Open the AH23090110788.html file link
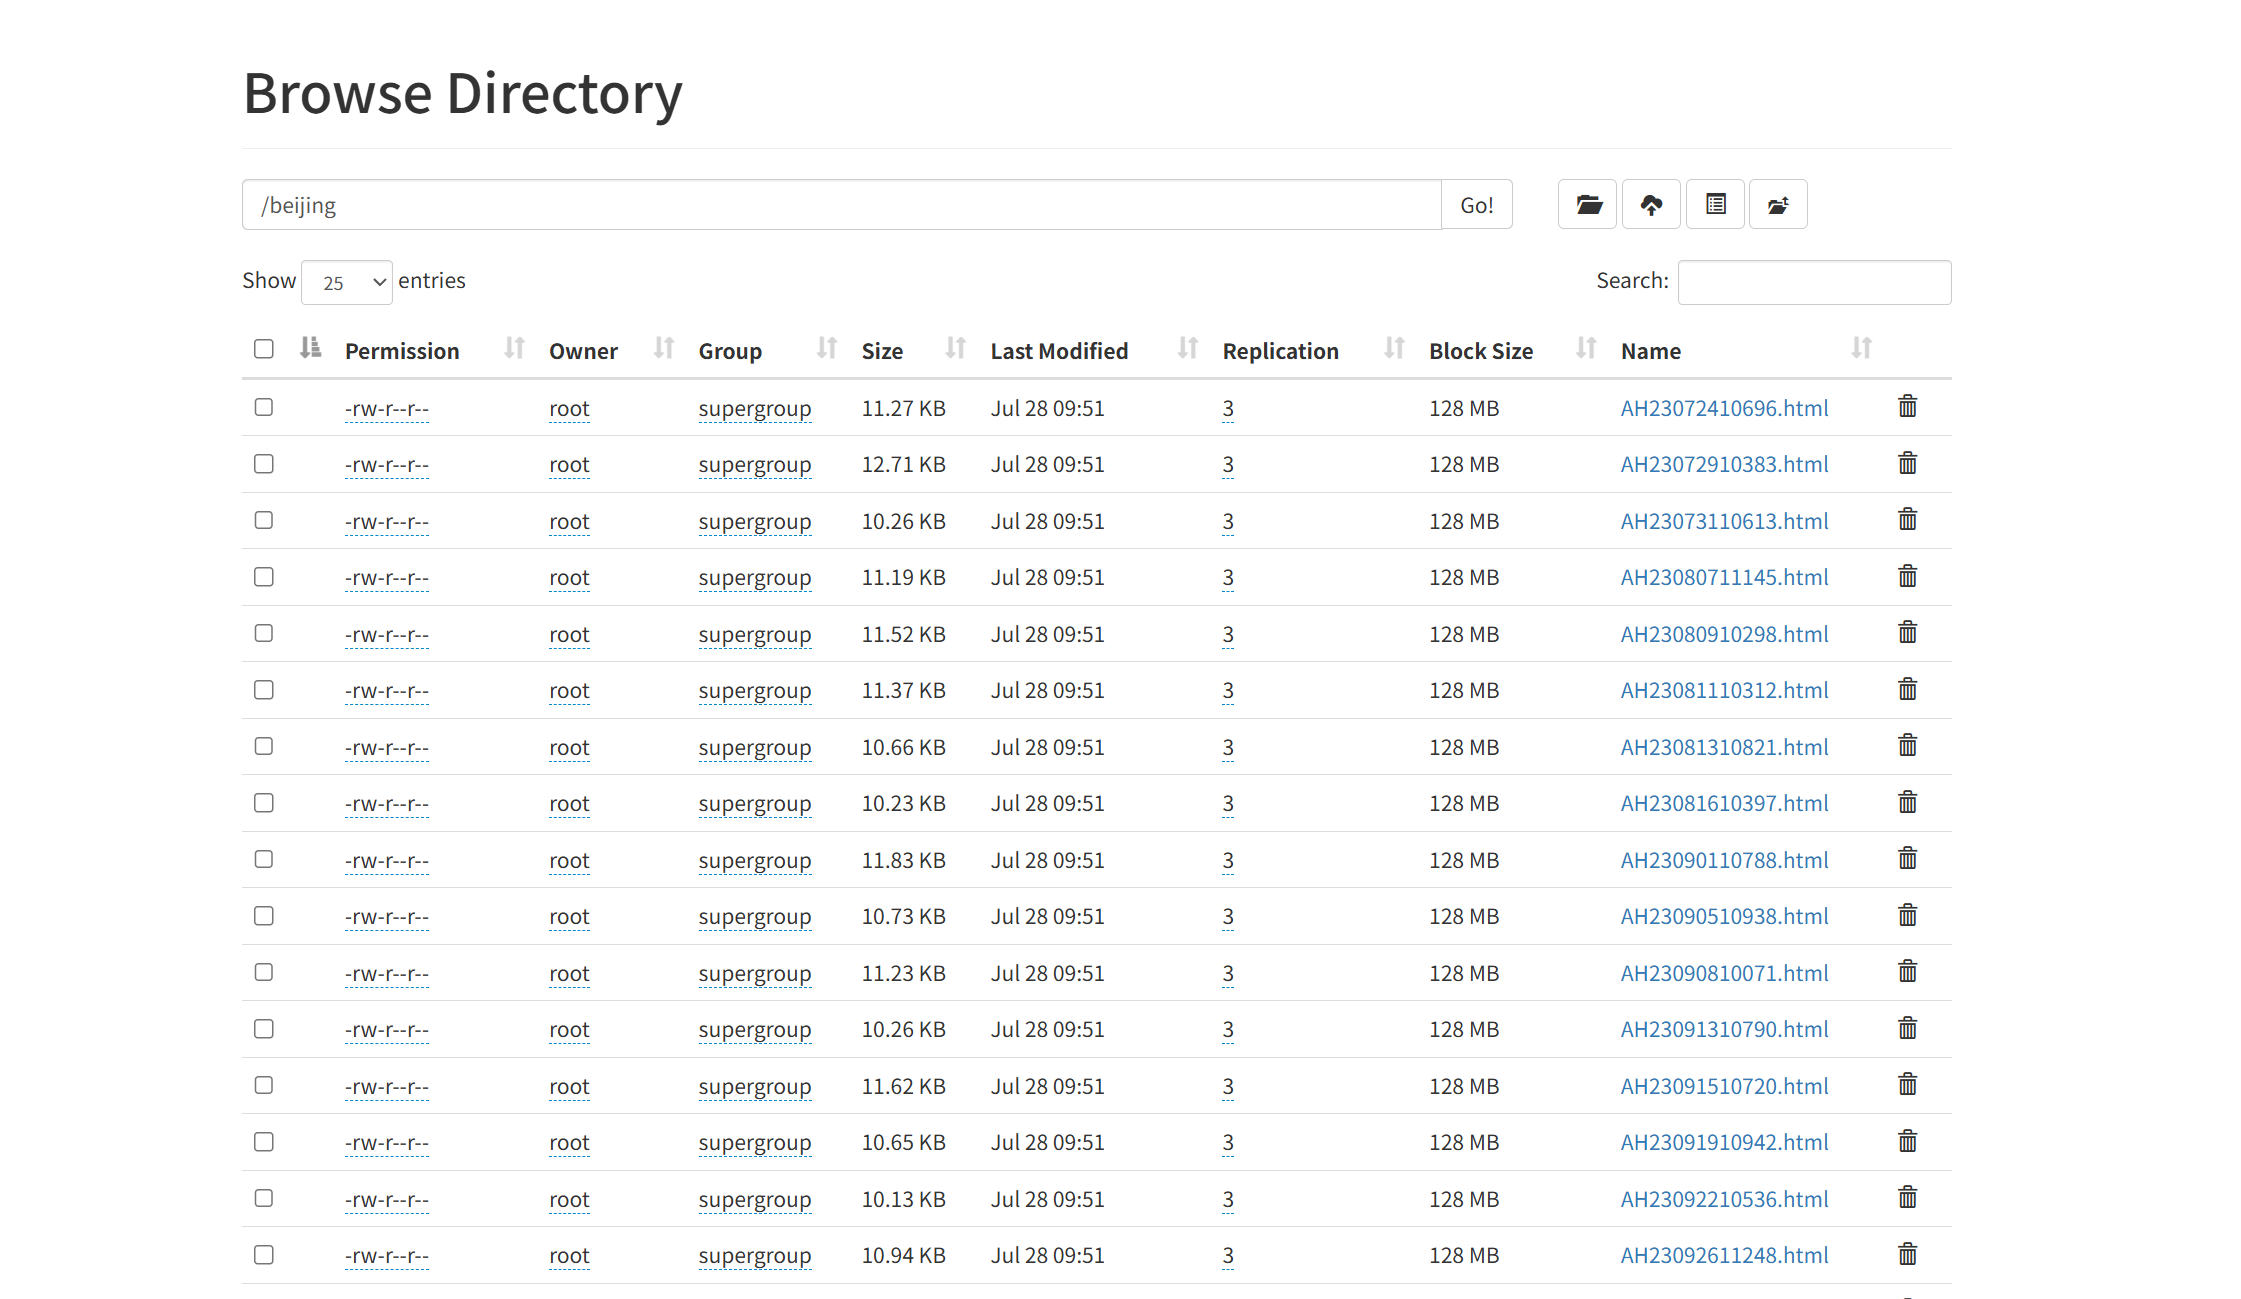Image resolution: width=2241 pixels, height=1299 pixels. [1724, 860]
